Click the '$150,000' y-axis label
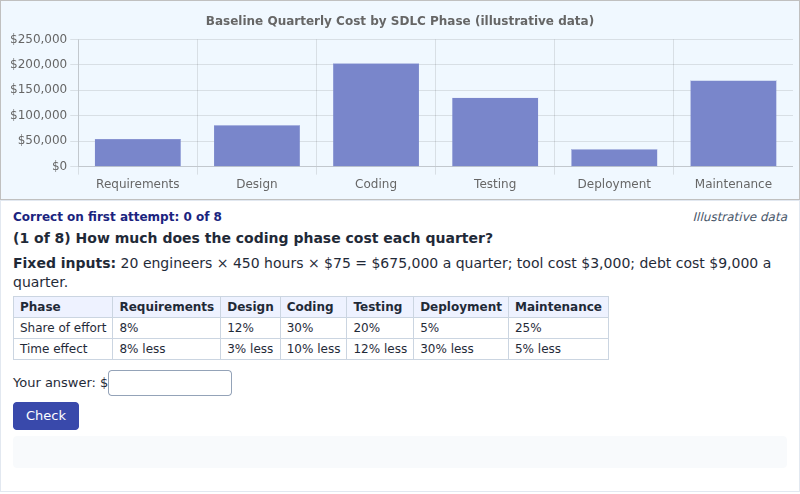This screenshot has height=494, width=800. 38,89
